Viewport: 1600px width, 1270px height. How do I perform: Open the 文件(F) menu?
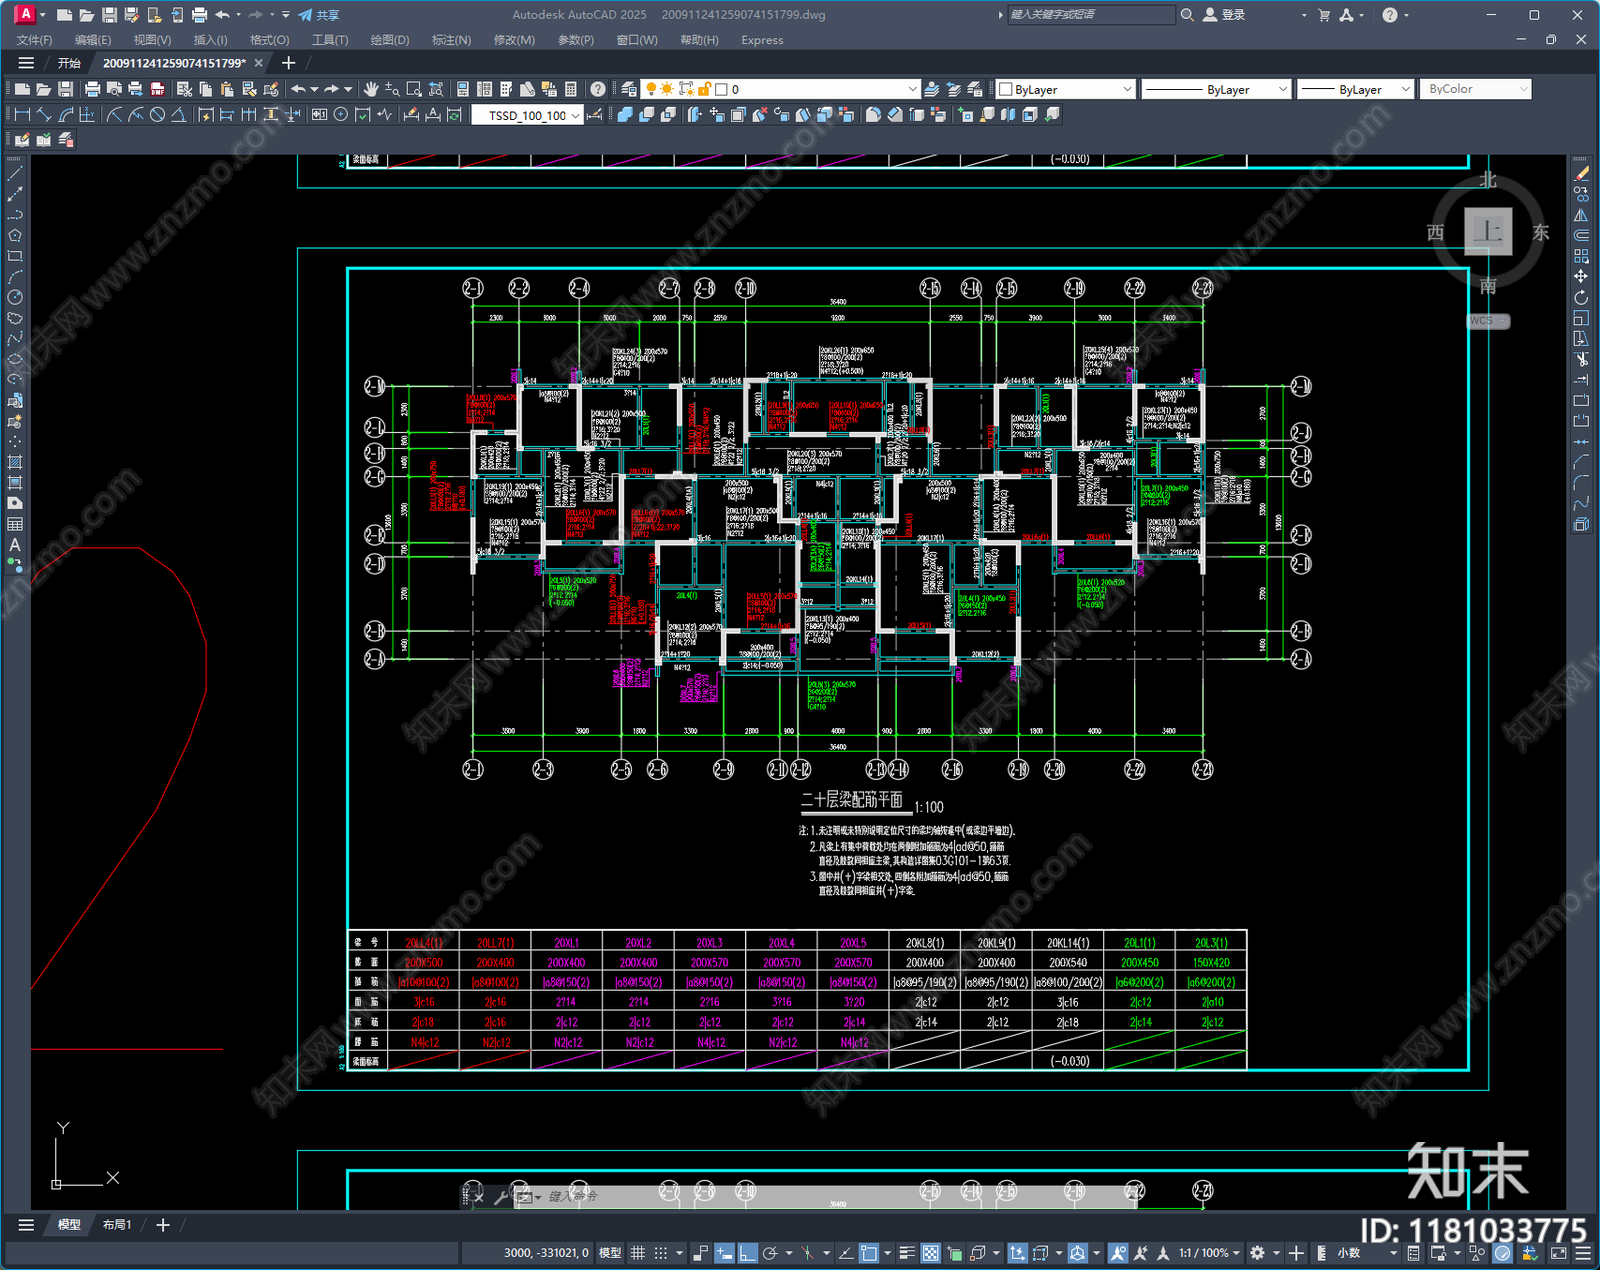click(34, 40)
